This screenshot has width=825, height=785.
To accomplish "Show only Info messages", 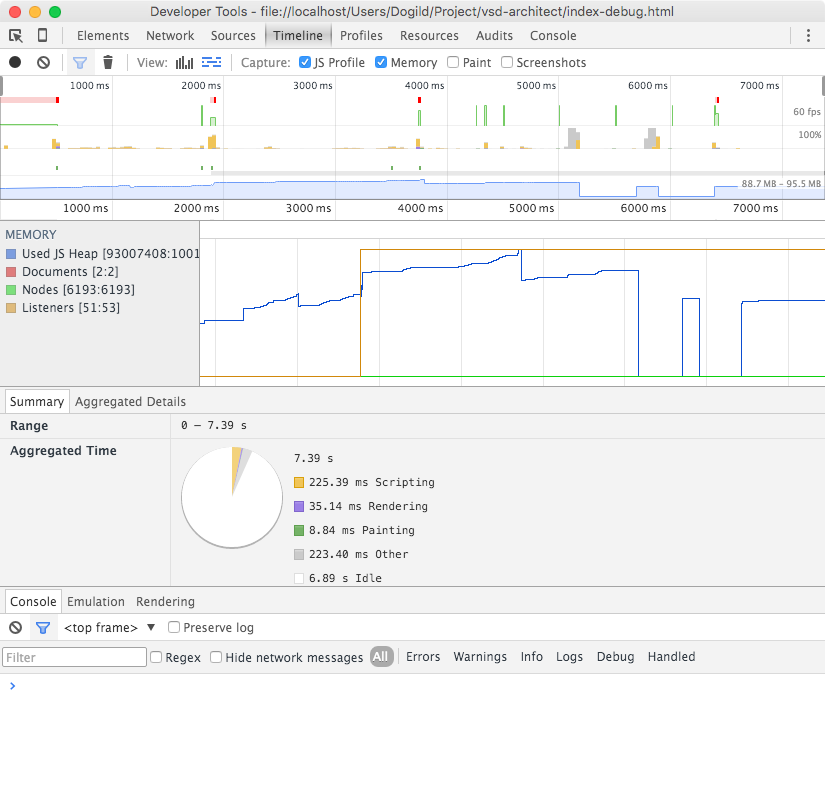I will coord(531,657).
